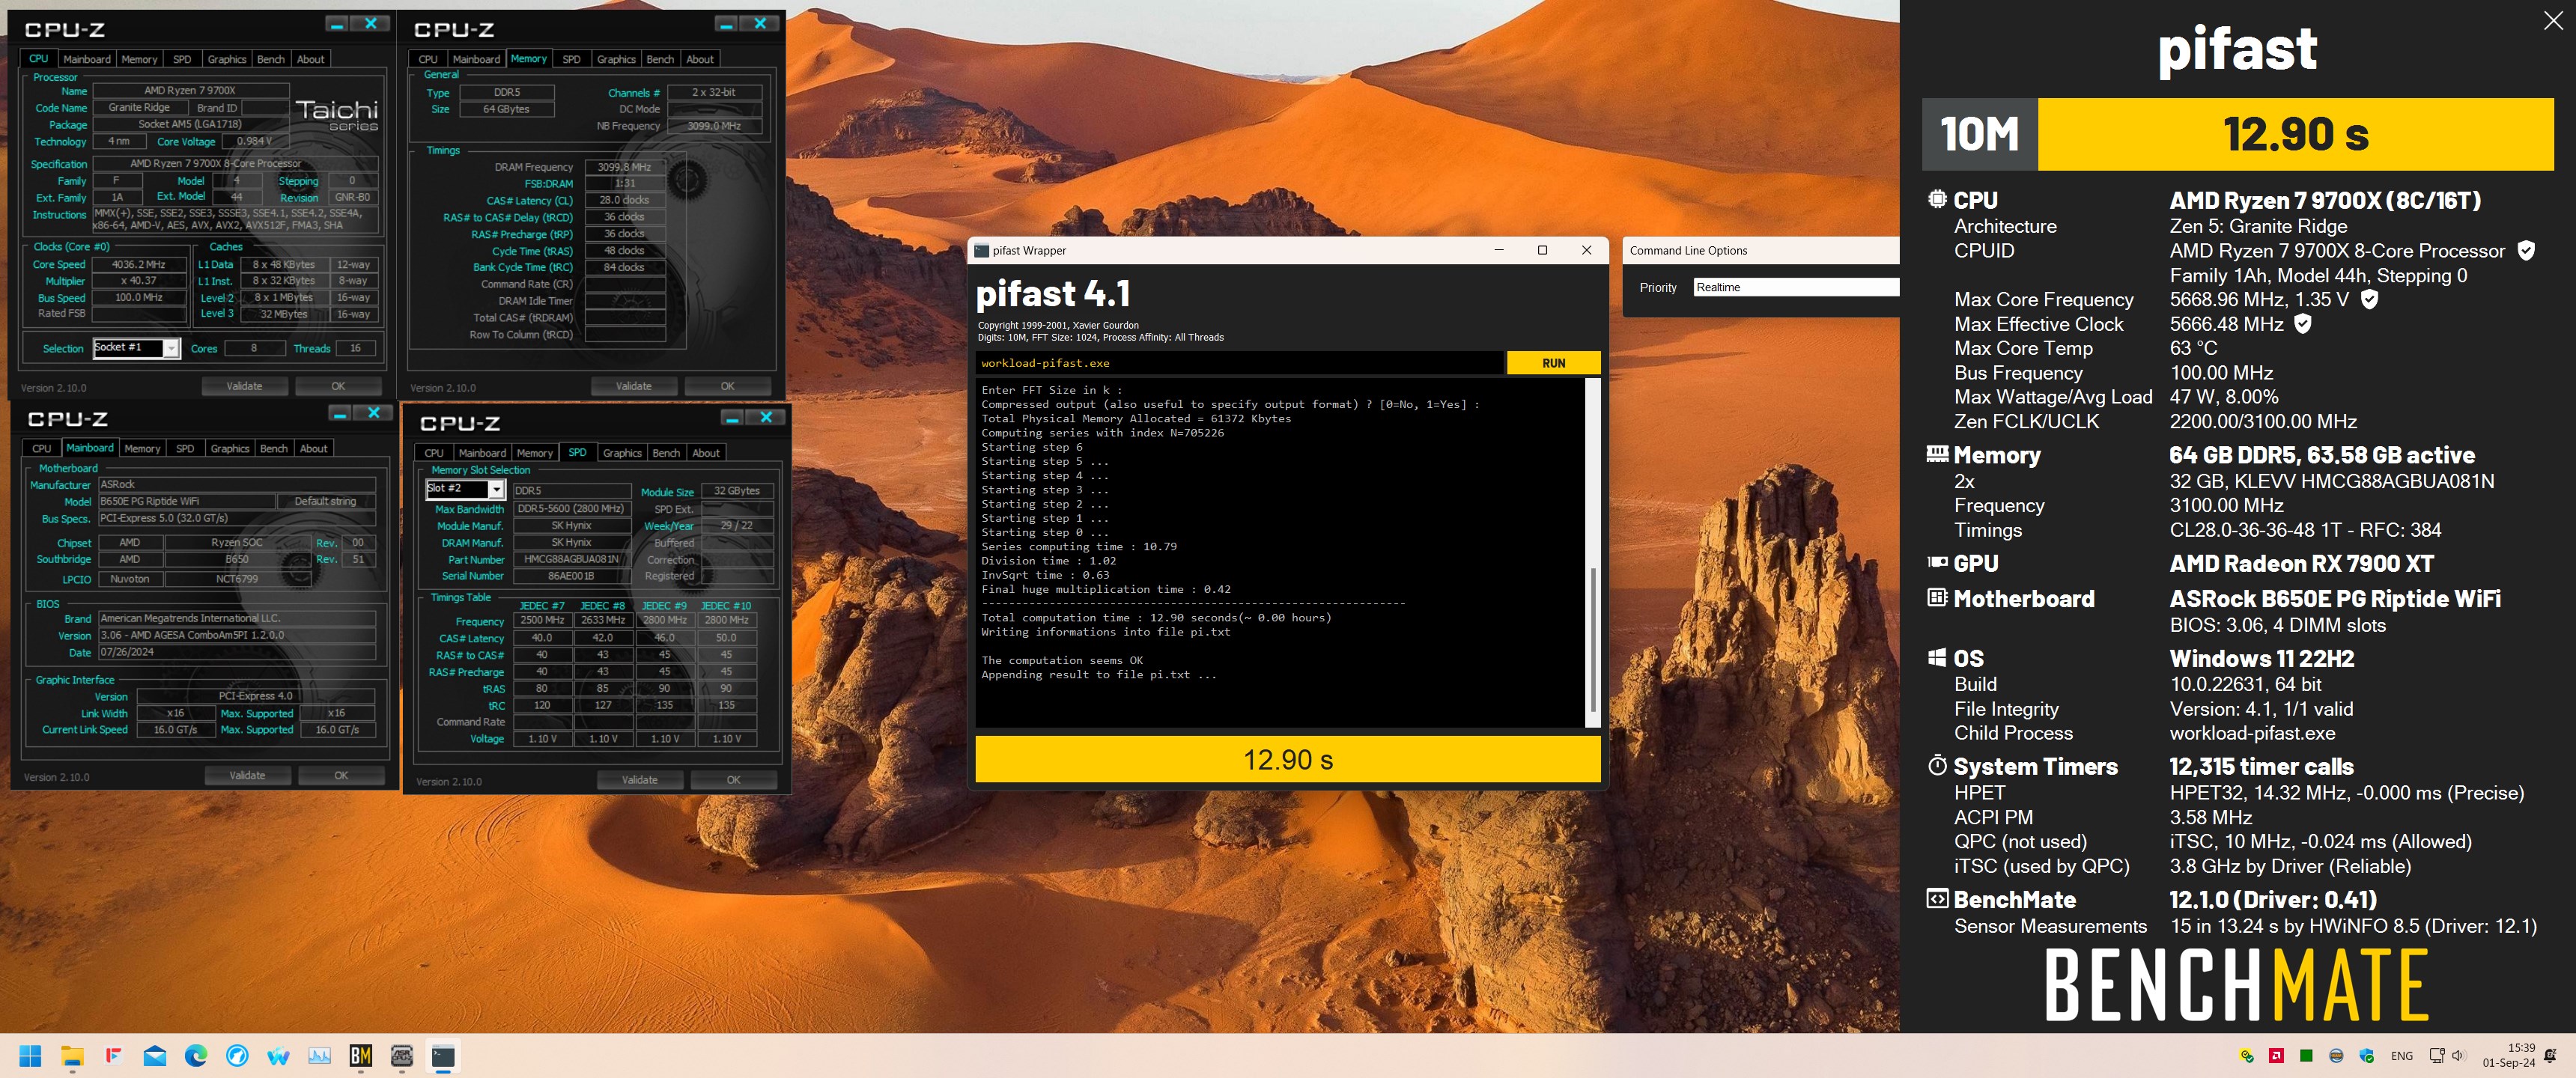The image size is (2576, 1078).
Task: Open Windows Security from the shield tray icon
Action: 2366,1056
